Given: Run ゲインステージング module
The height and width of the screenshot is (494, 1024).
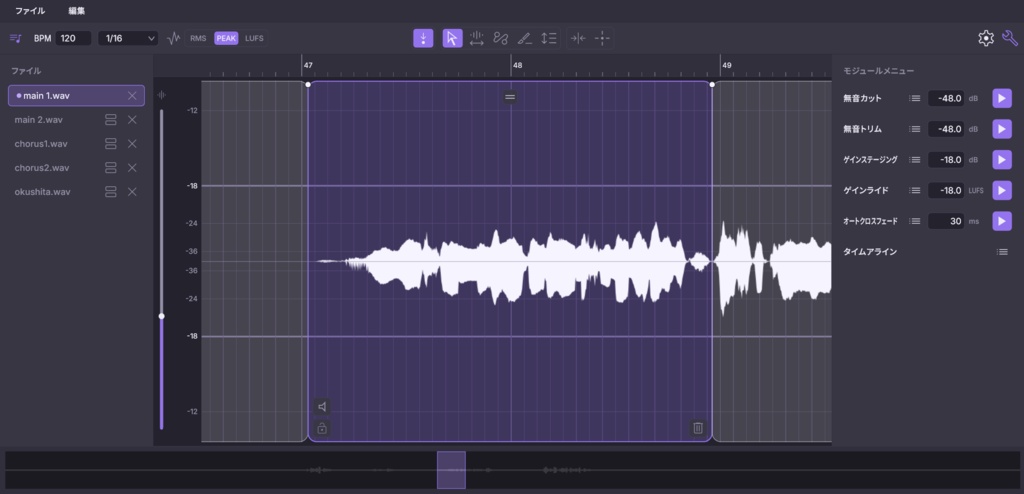Looking at the screenshot, I should coord(1002,159).
